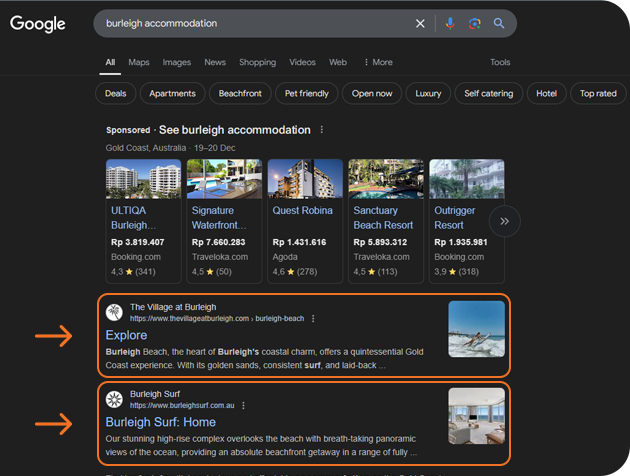
Task: Apply the Open now filter chip
Action: [x=372, y=94]
